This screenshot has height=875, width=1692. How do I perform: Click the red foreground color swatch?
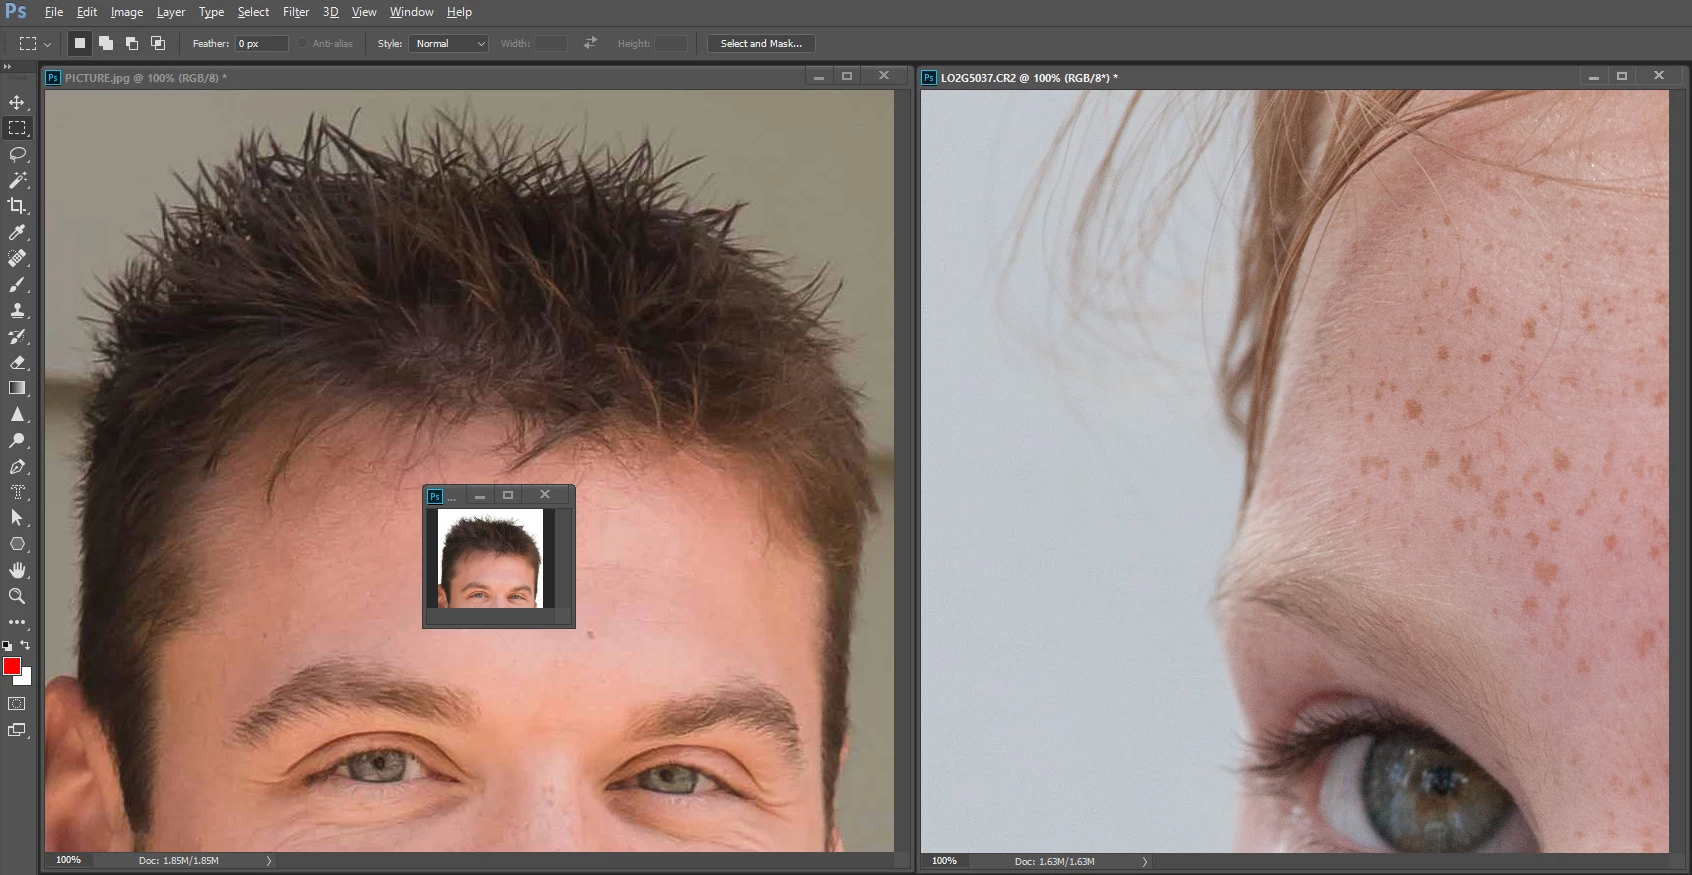coord(12,666)
